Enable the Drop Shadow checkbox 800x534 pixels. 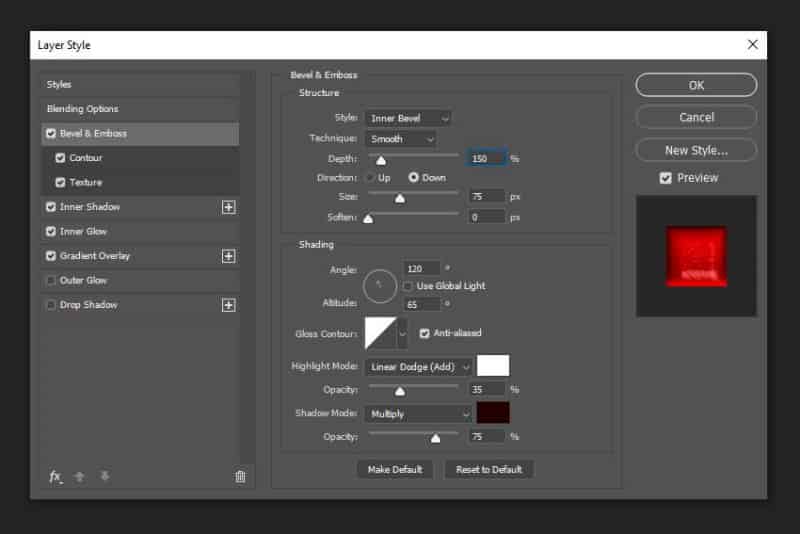tap(51, 305)
